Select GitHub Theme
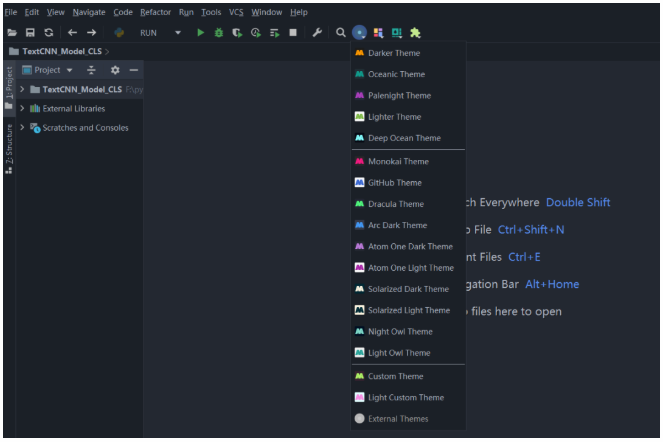663x442 pixels. pyautogui.click(x=408, y=182)
